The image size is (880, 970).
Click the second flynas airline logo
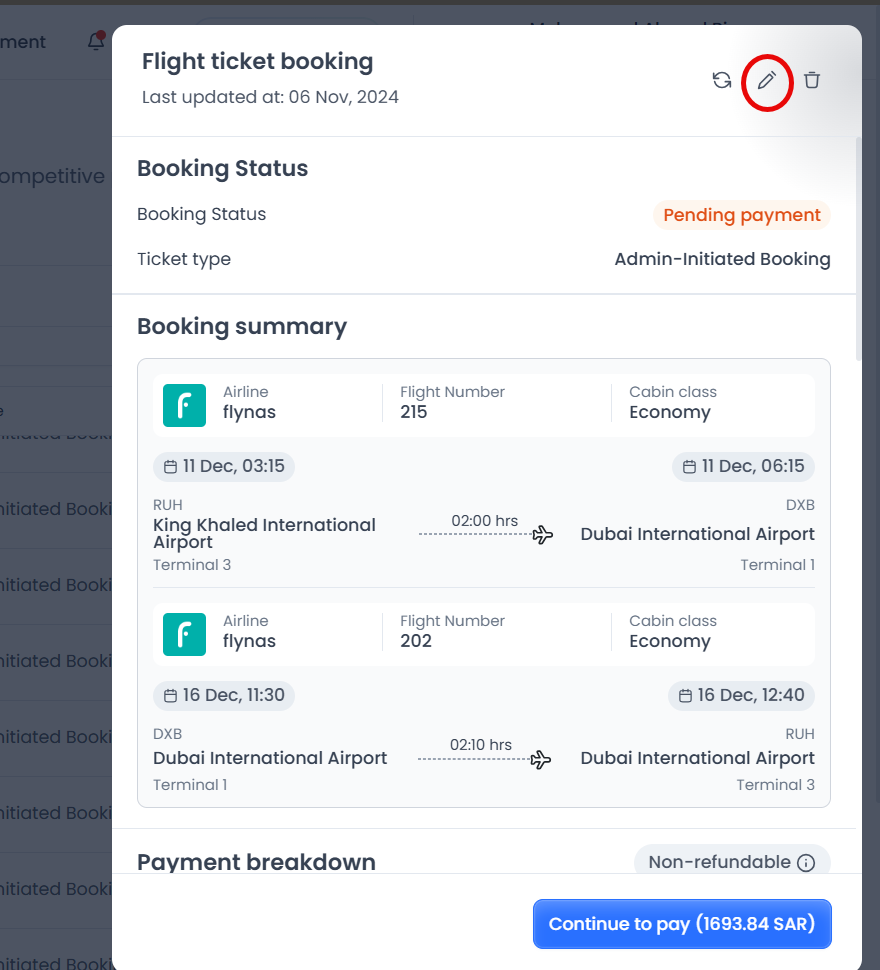click(184, 634)
